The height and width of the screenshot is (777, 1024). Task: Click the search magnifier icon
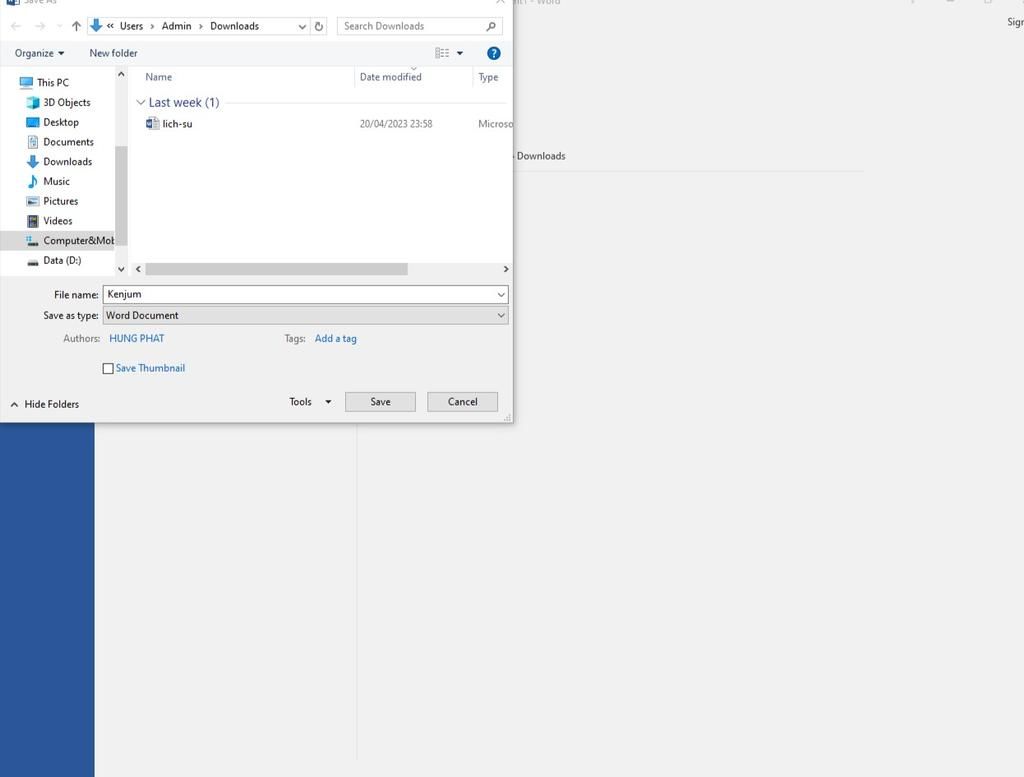[491, 26]
